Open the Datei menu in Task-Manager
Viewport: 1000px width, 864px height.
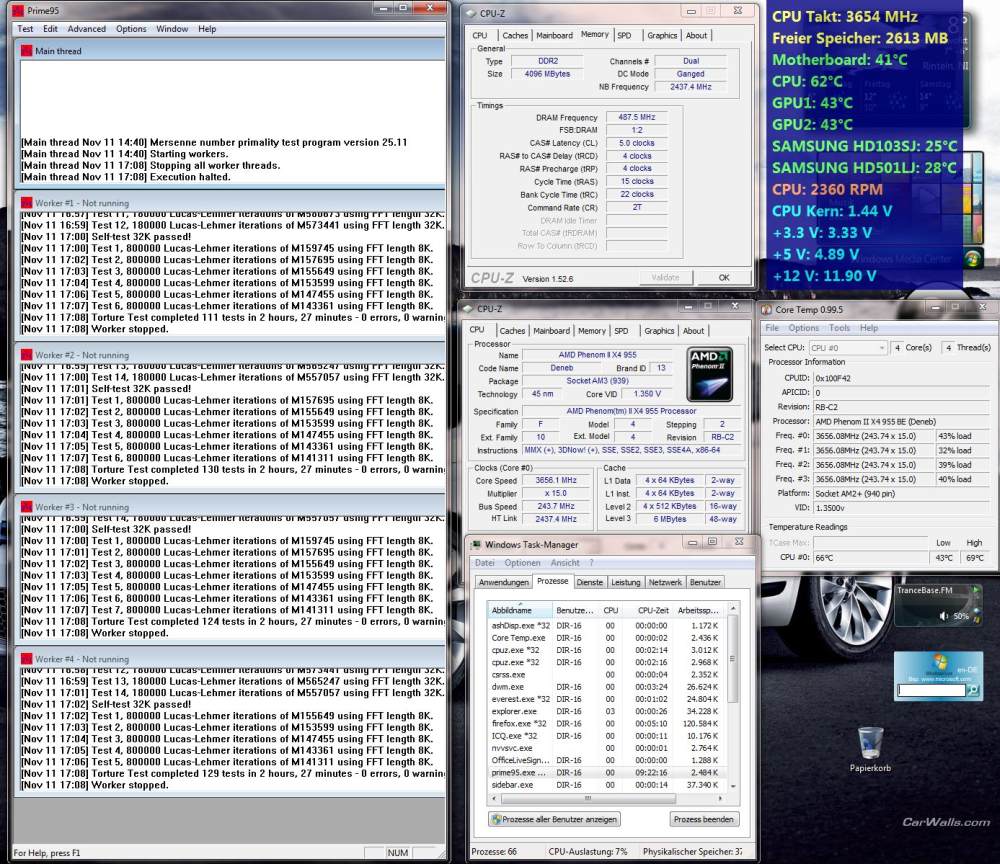485,563
